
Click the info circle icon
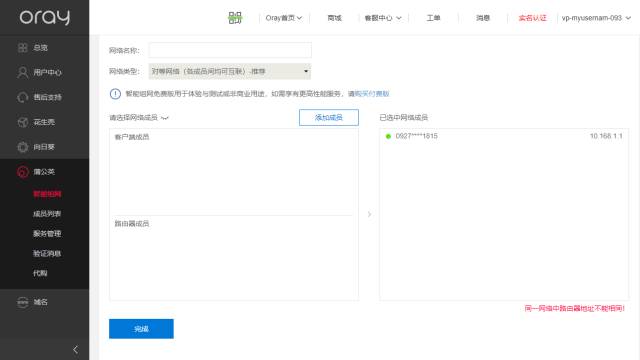115,94
